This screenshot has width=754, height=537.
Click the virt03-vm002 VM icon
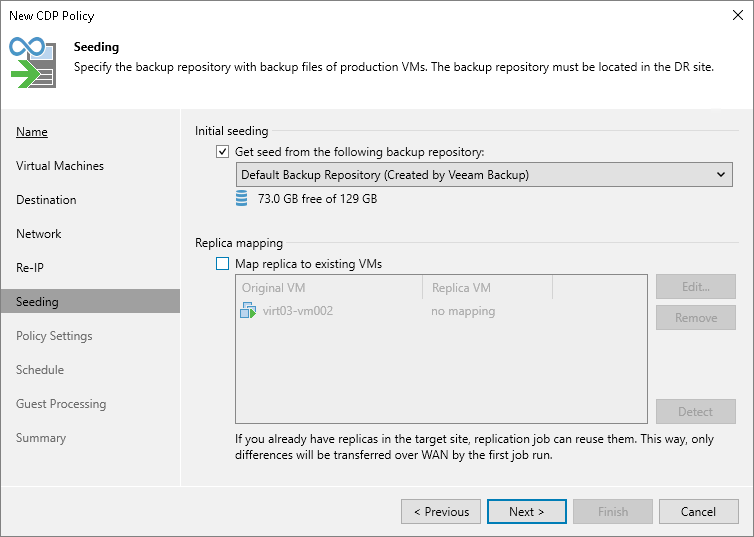248,311
